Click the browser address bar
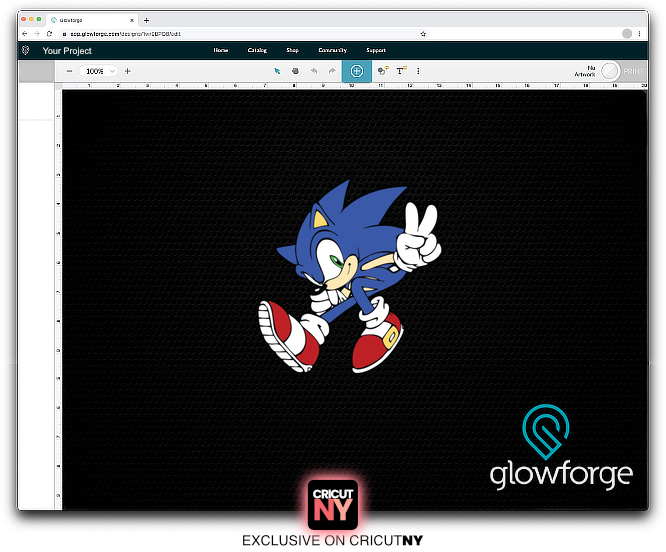The image size is (666, 552). [x=243, y=34]
